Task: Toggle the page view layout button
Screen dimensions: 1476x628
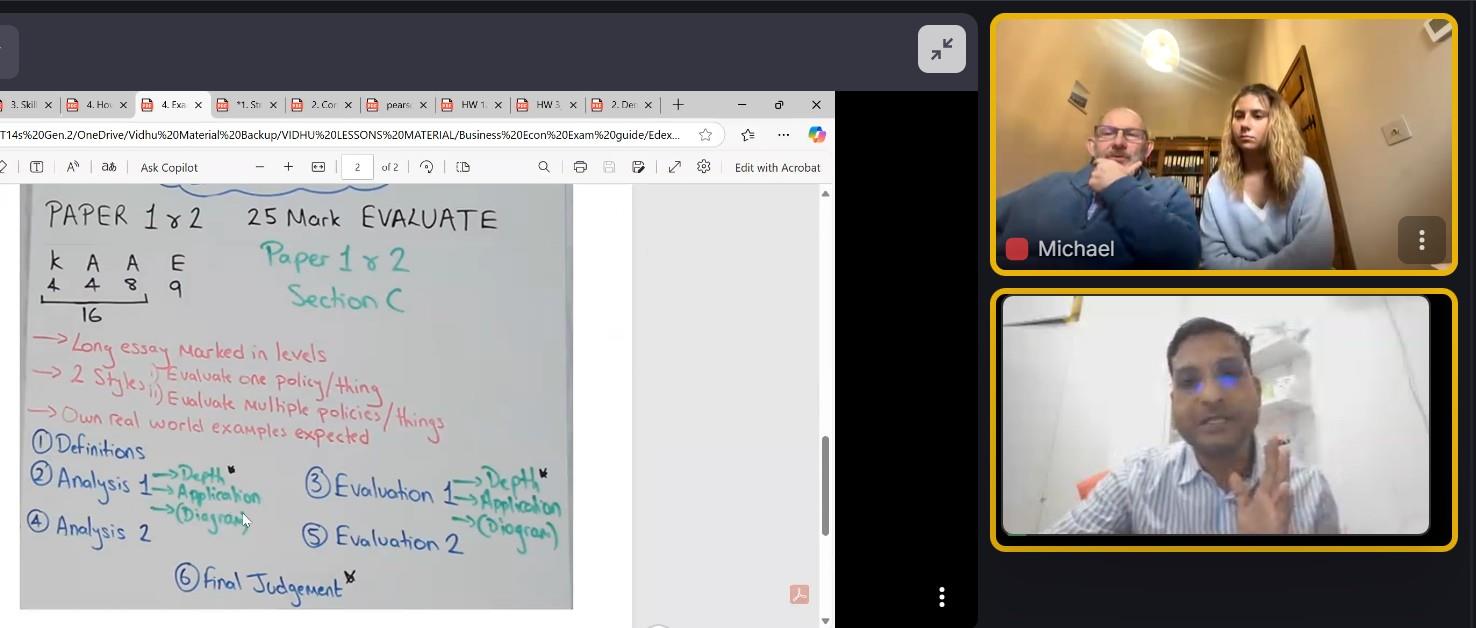Action: click(463, 167)
